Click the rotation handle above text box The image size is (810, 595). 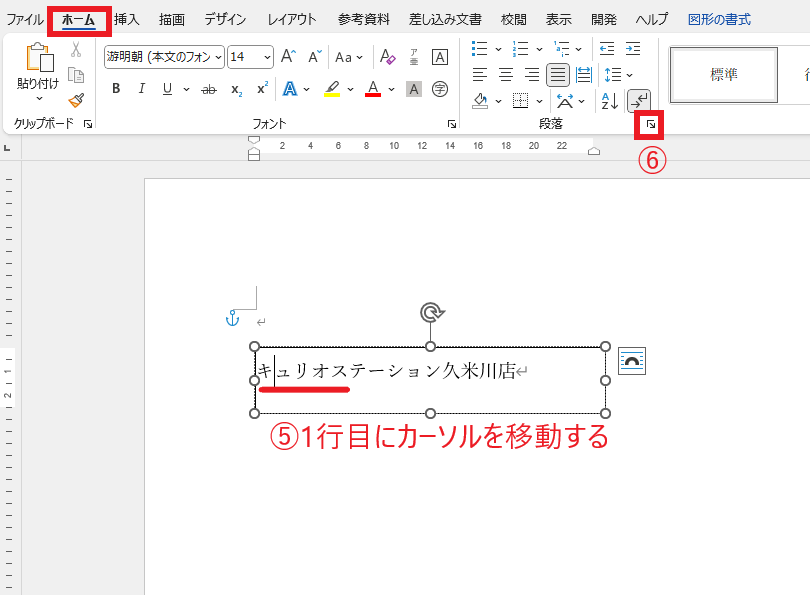point(431,312)
